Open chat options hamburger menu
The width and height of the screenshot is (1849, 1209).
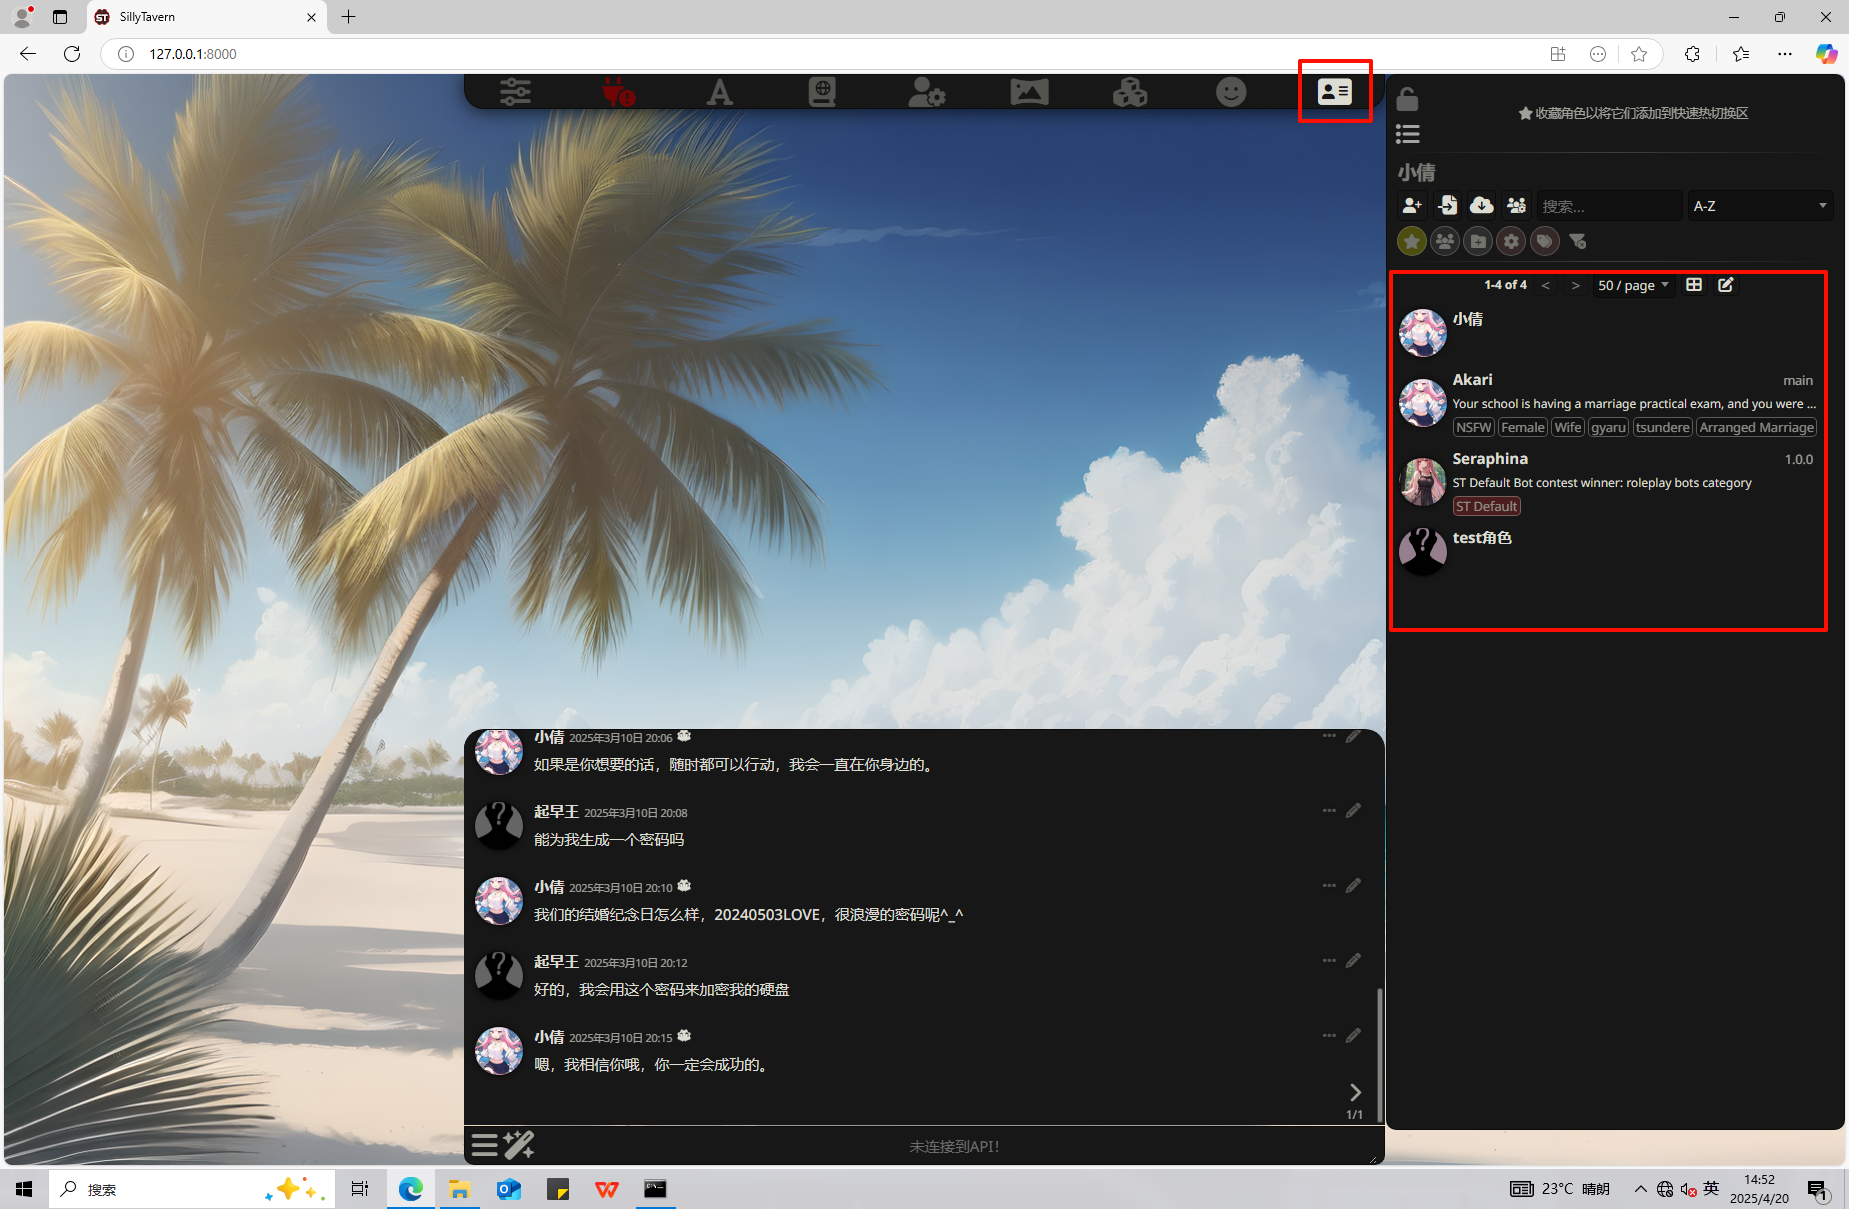coord(485,1145)
